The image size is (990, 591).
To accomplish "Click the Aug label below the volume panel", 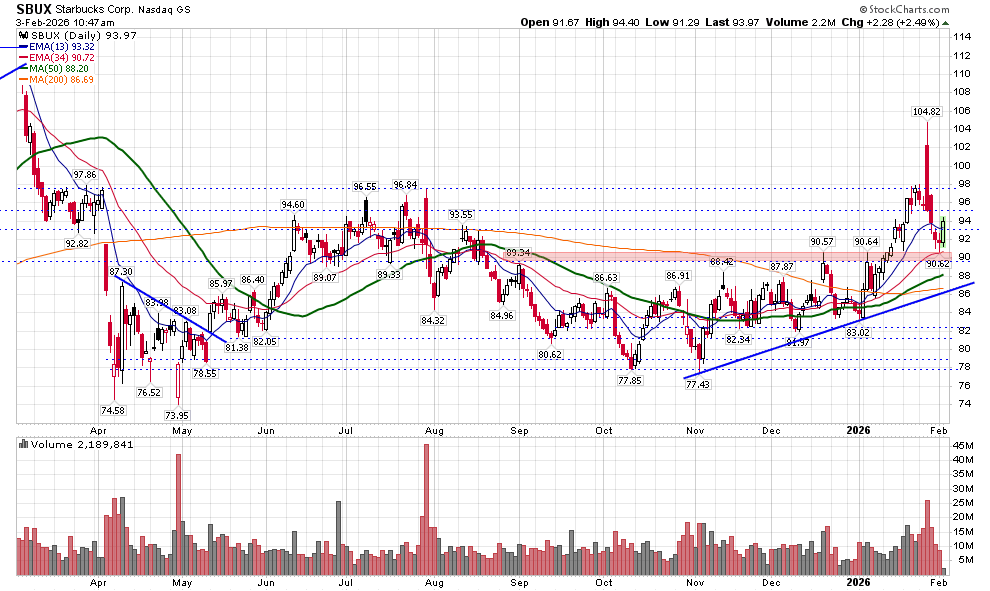I will point(433,581).
